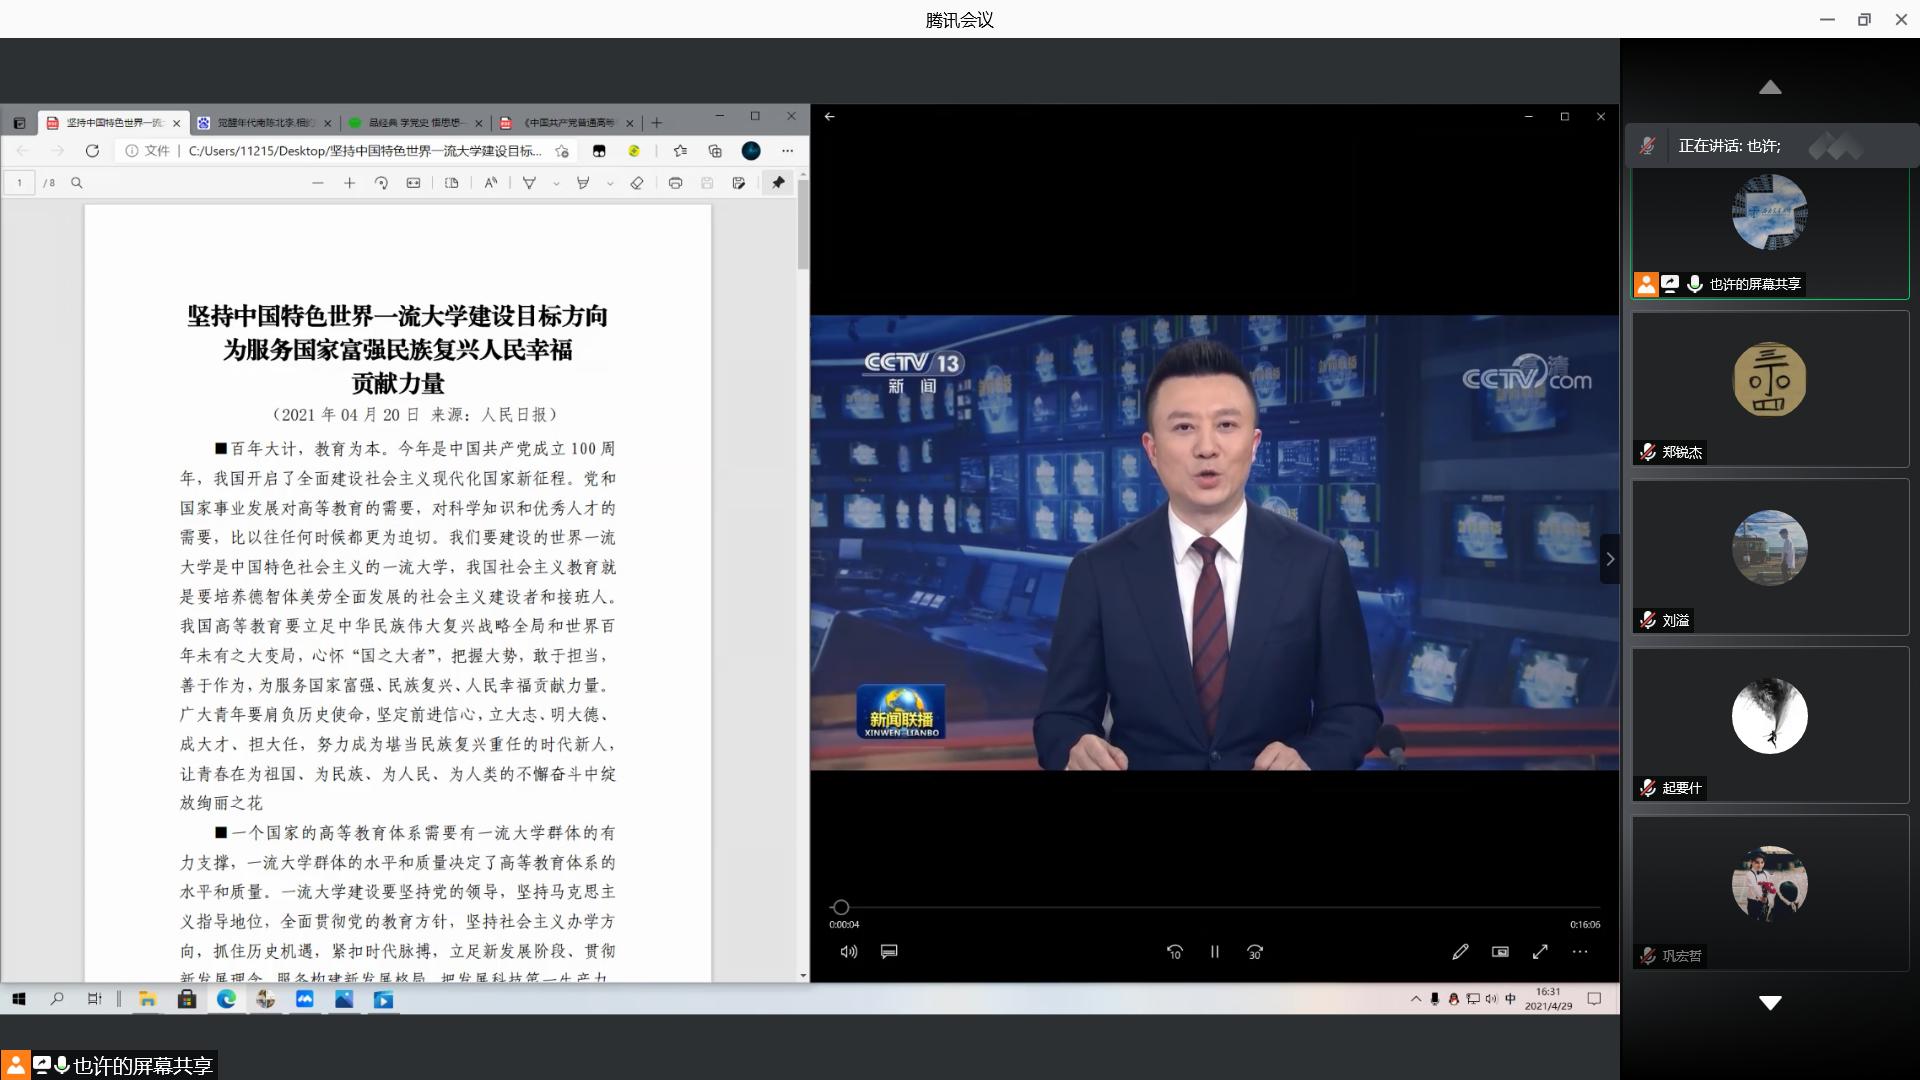Screen dimensions: 1920x1080
Task: Skip the video forward 30 seconds
Action: (x=1255, y=952)
